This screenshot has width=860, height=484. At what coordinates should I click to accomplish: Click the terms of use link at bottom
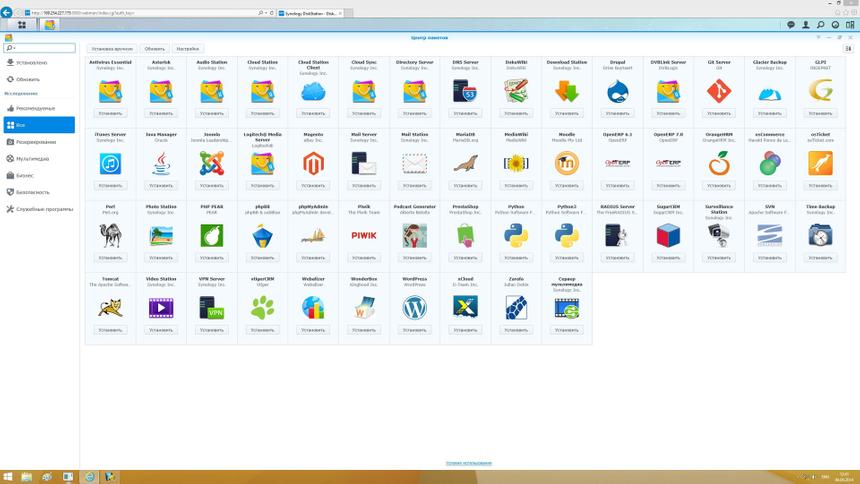(x=468, y=463)
